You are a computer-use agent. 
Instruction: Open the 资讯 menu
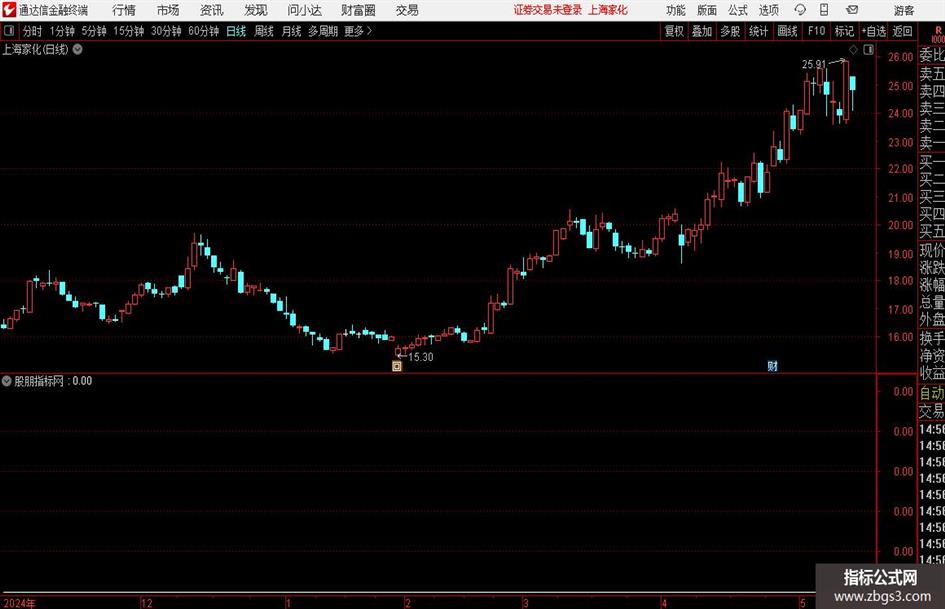(212, 10)
